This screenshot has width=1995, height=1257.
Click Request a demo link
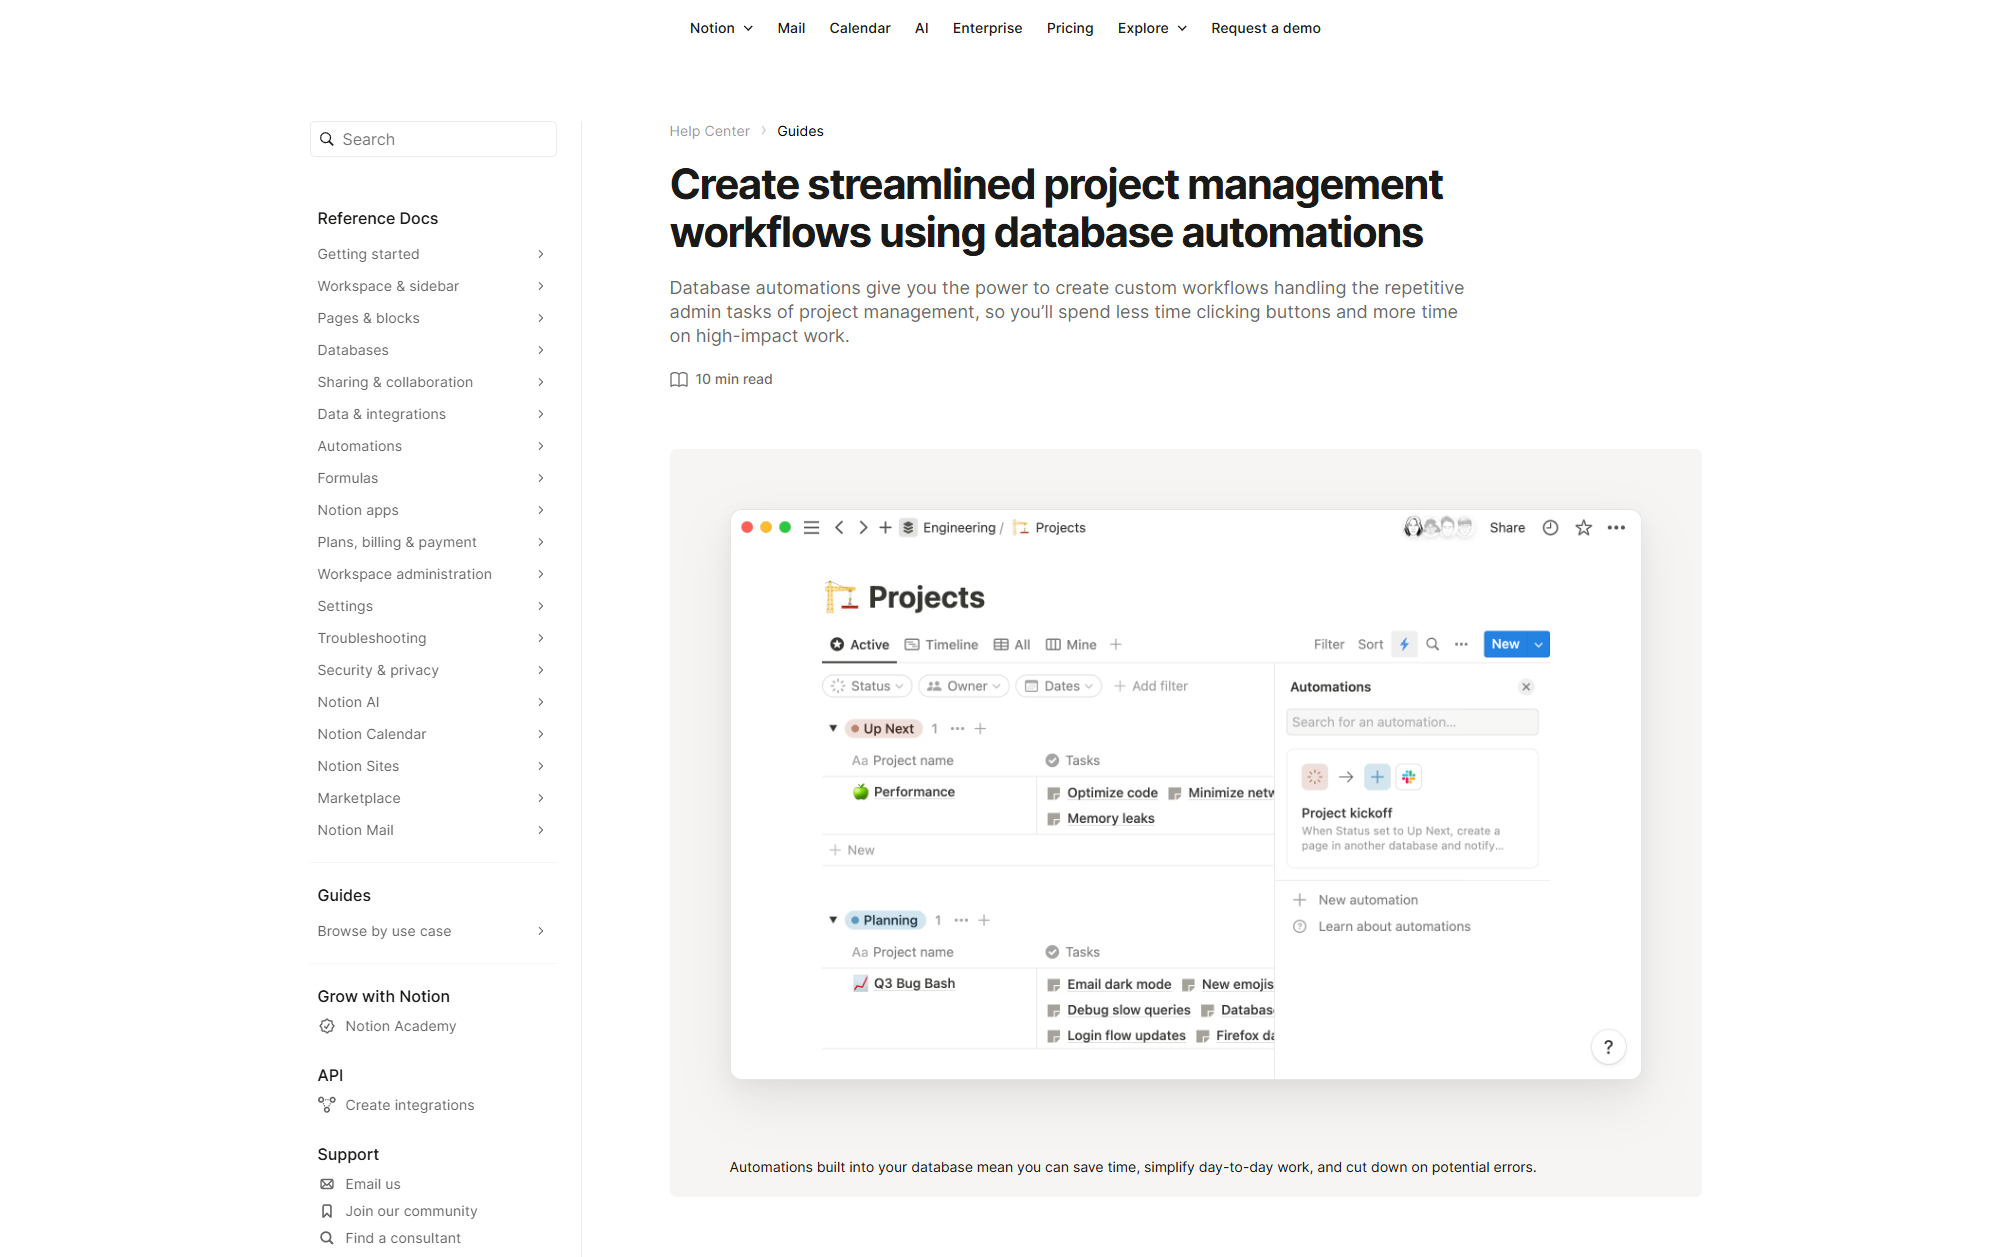pyautogui.click(x=1266, y=28)
